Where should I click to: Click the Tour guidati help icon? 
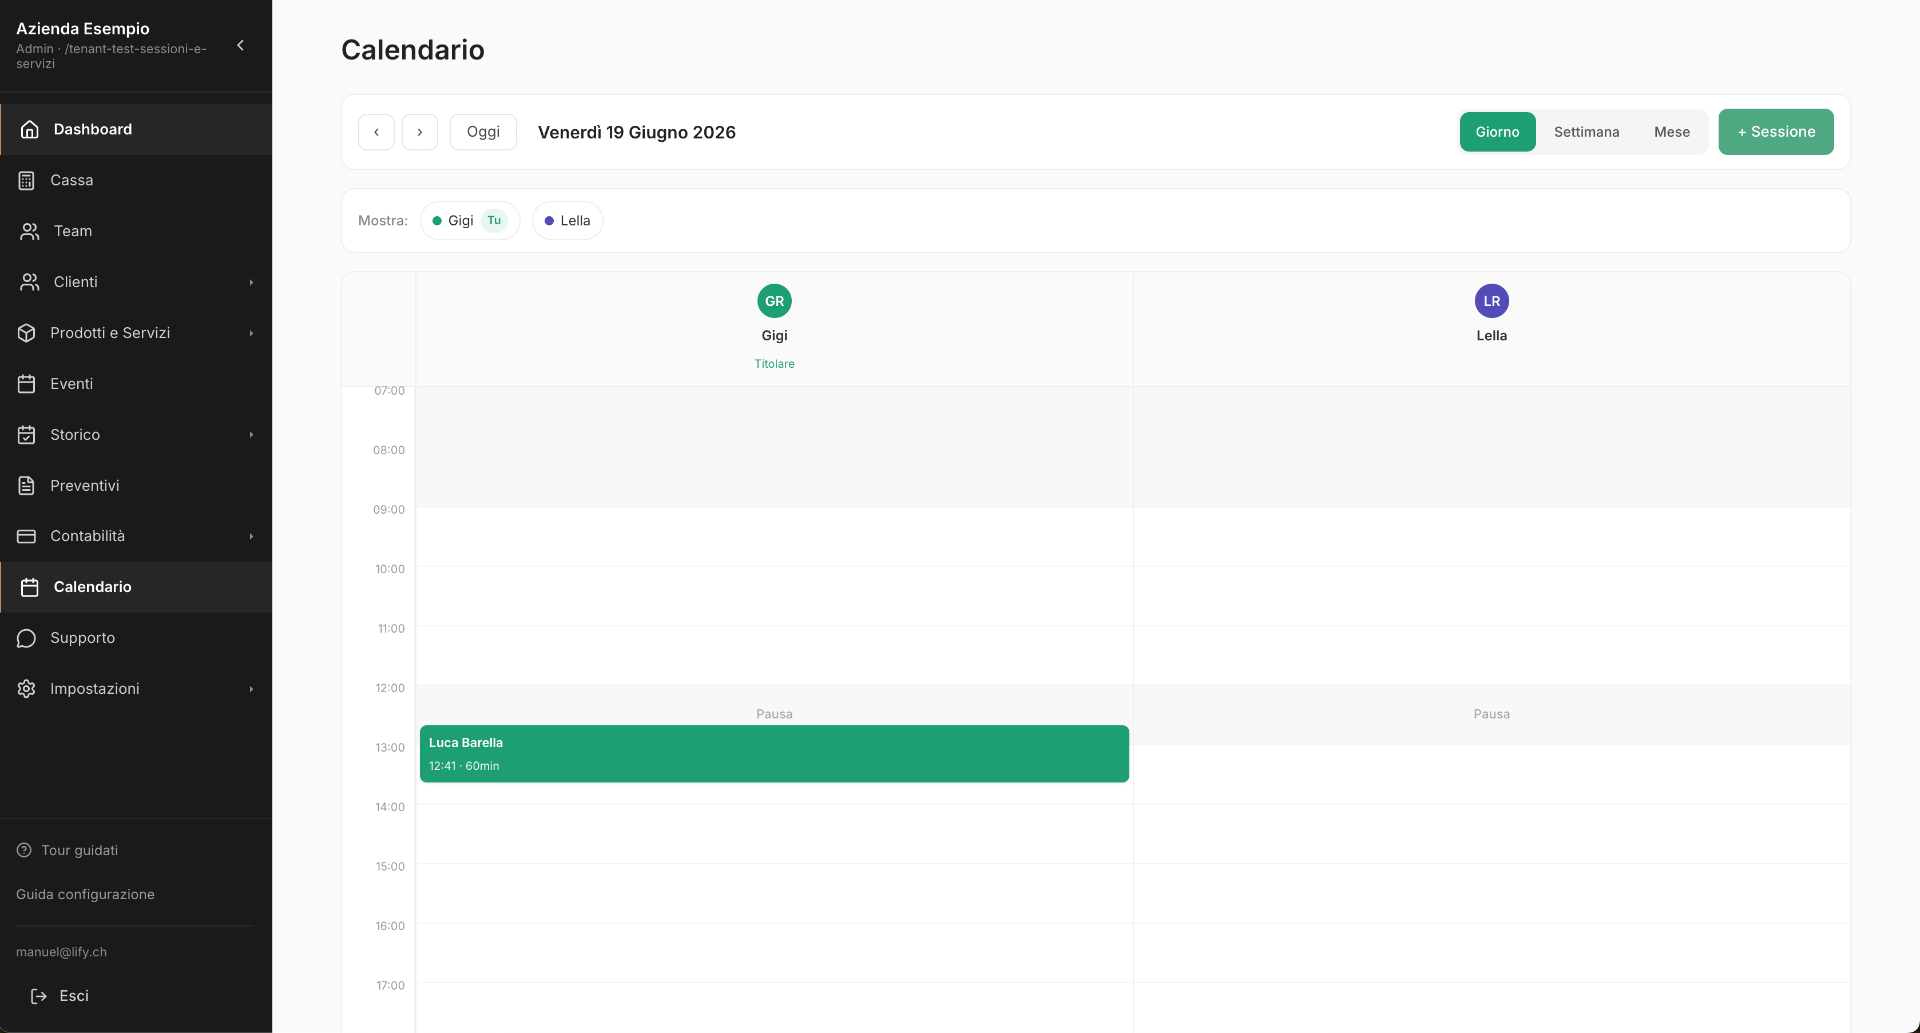tap(24, 850)
